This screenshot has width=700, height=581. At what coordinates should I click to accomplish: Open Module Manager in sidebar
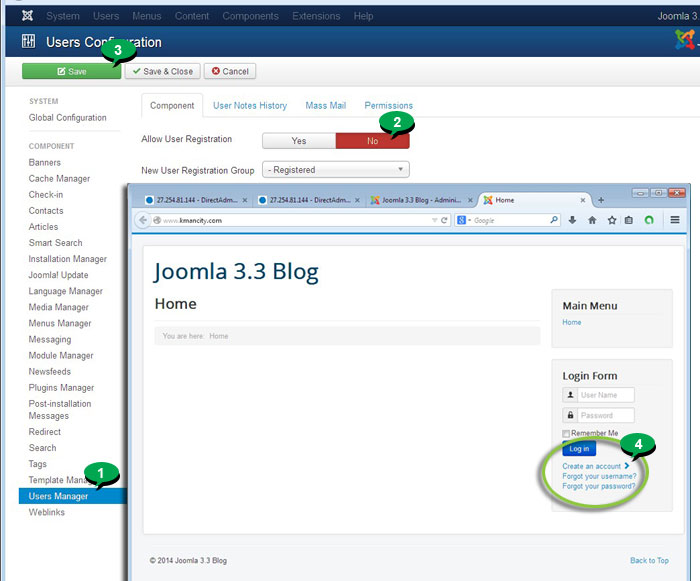click(x=61, y=355)
